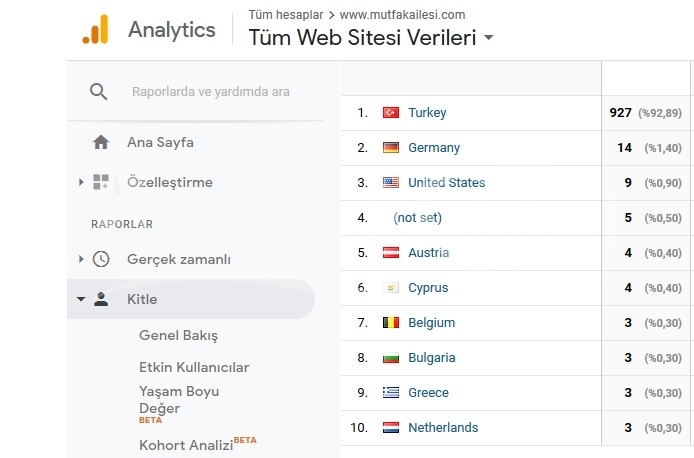Image resolution: width=694 pixels, height=458 pixels.
Task: Click the Google Analytics logo icon
Action: click(x=95, y=29)
